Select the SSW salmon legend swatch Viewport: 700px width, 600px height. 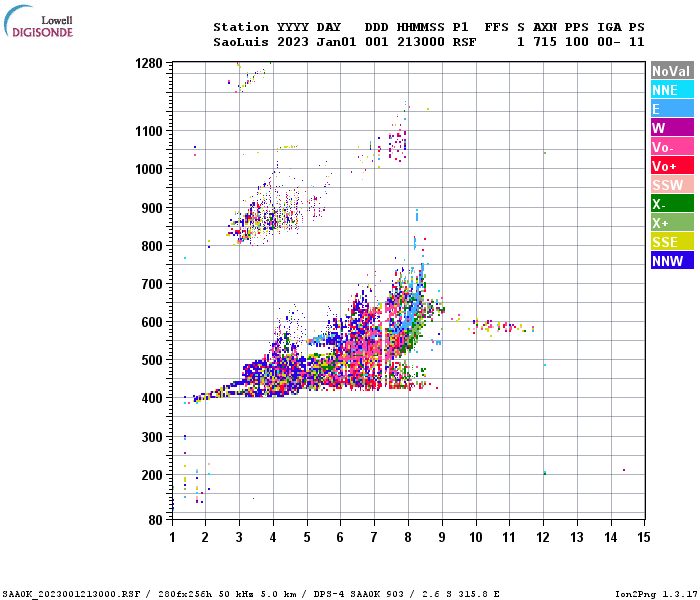pyautogui.click(x=672, y=185)
